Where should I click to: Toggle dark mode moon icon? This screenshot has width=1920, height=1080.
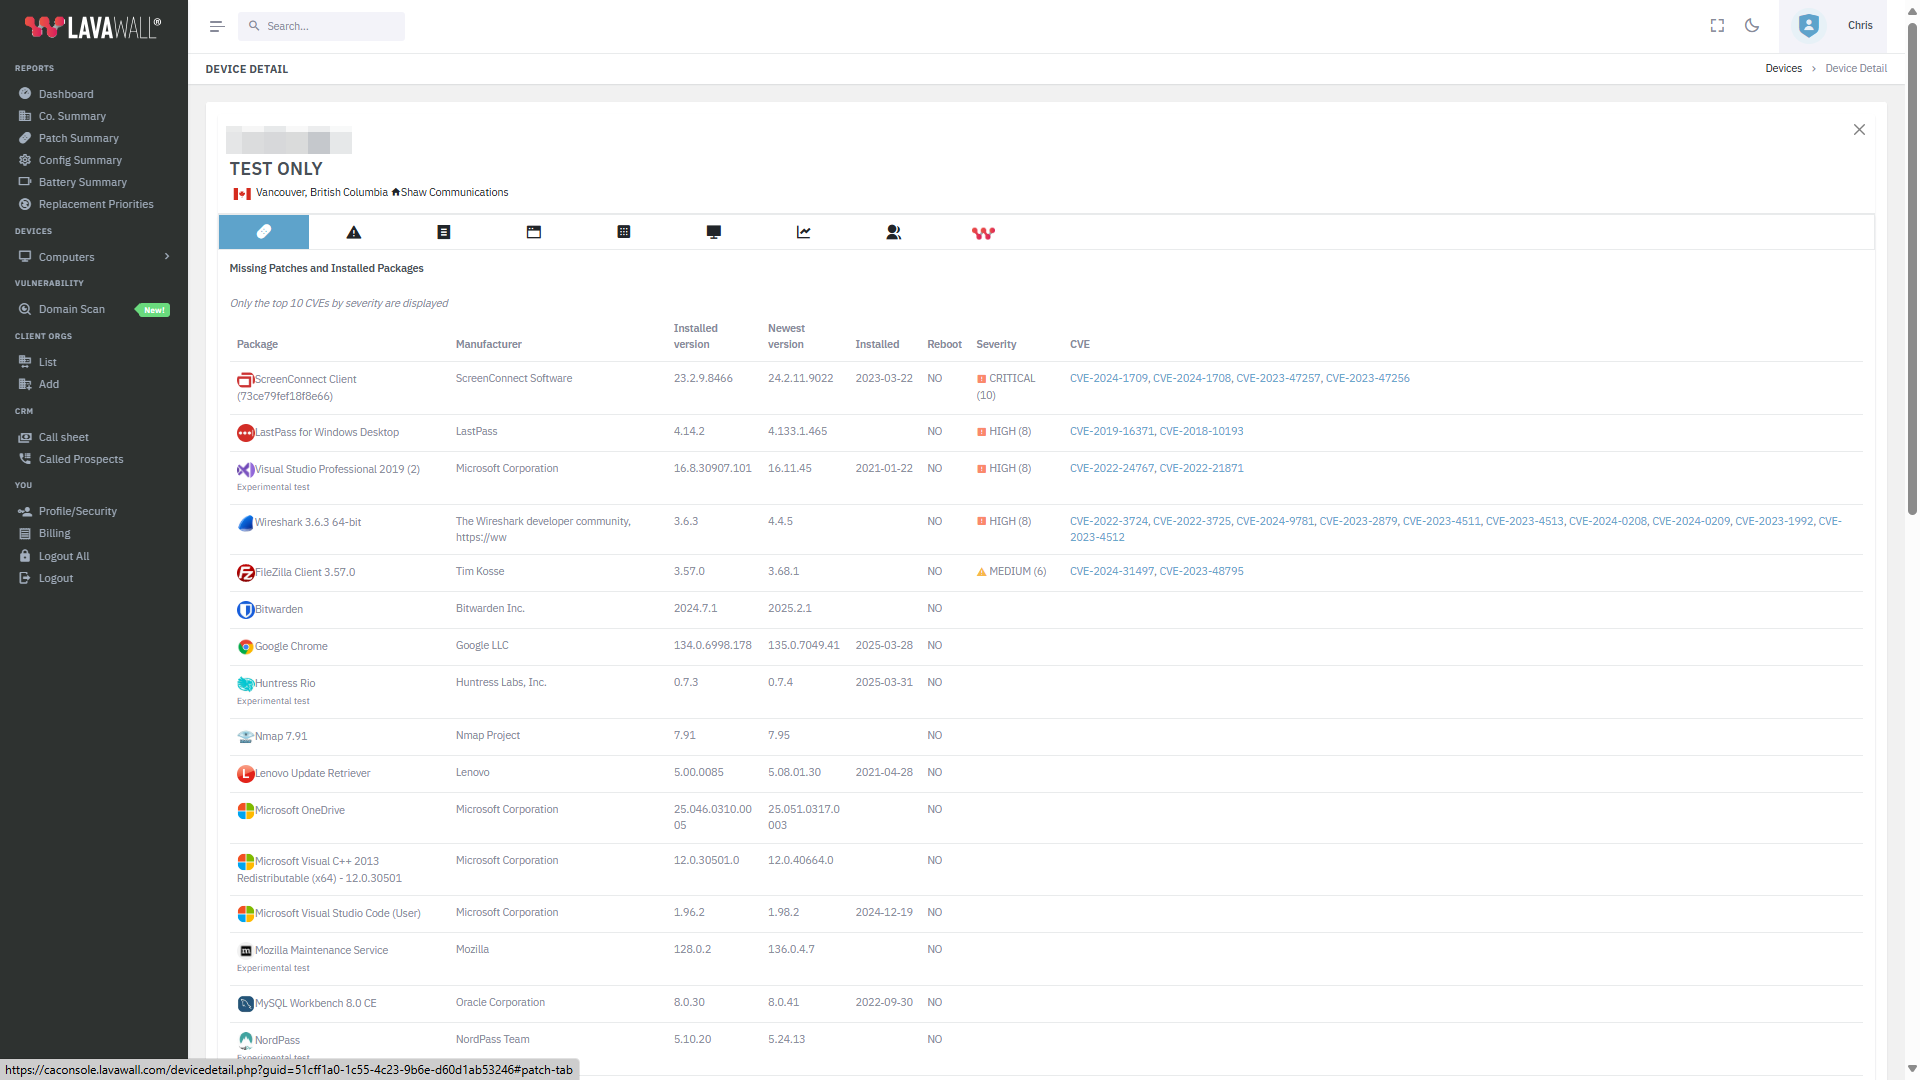pyautogui.click(x=1752, y=26)
